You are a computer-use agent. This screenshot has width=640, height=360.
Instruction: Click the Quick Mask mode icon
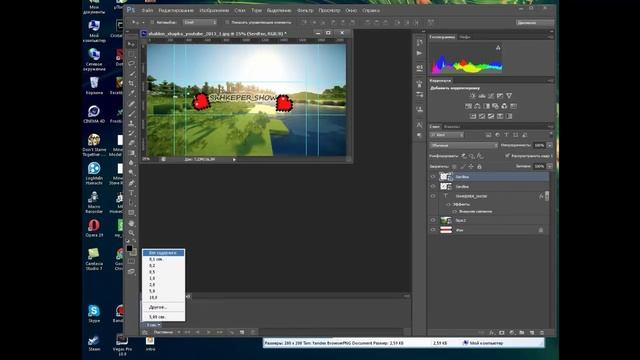pos(131,261)
